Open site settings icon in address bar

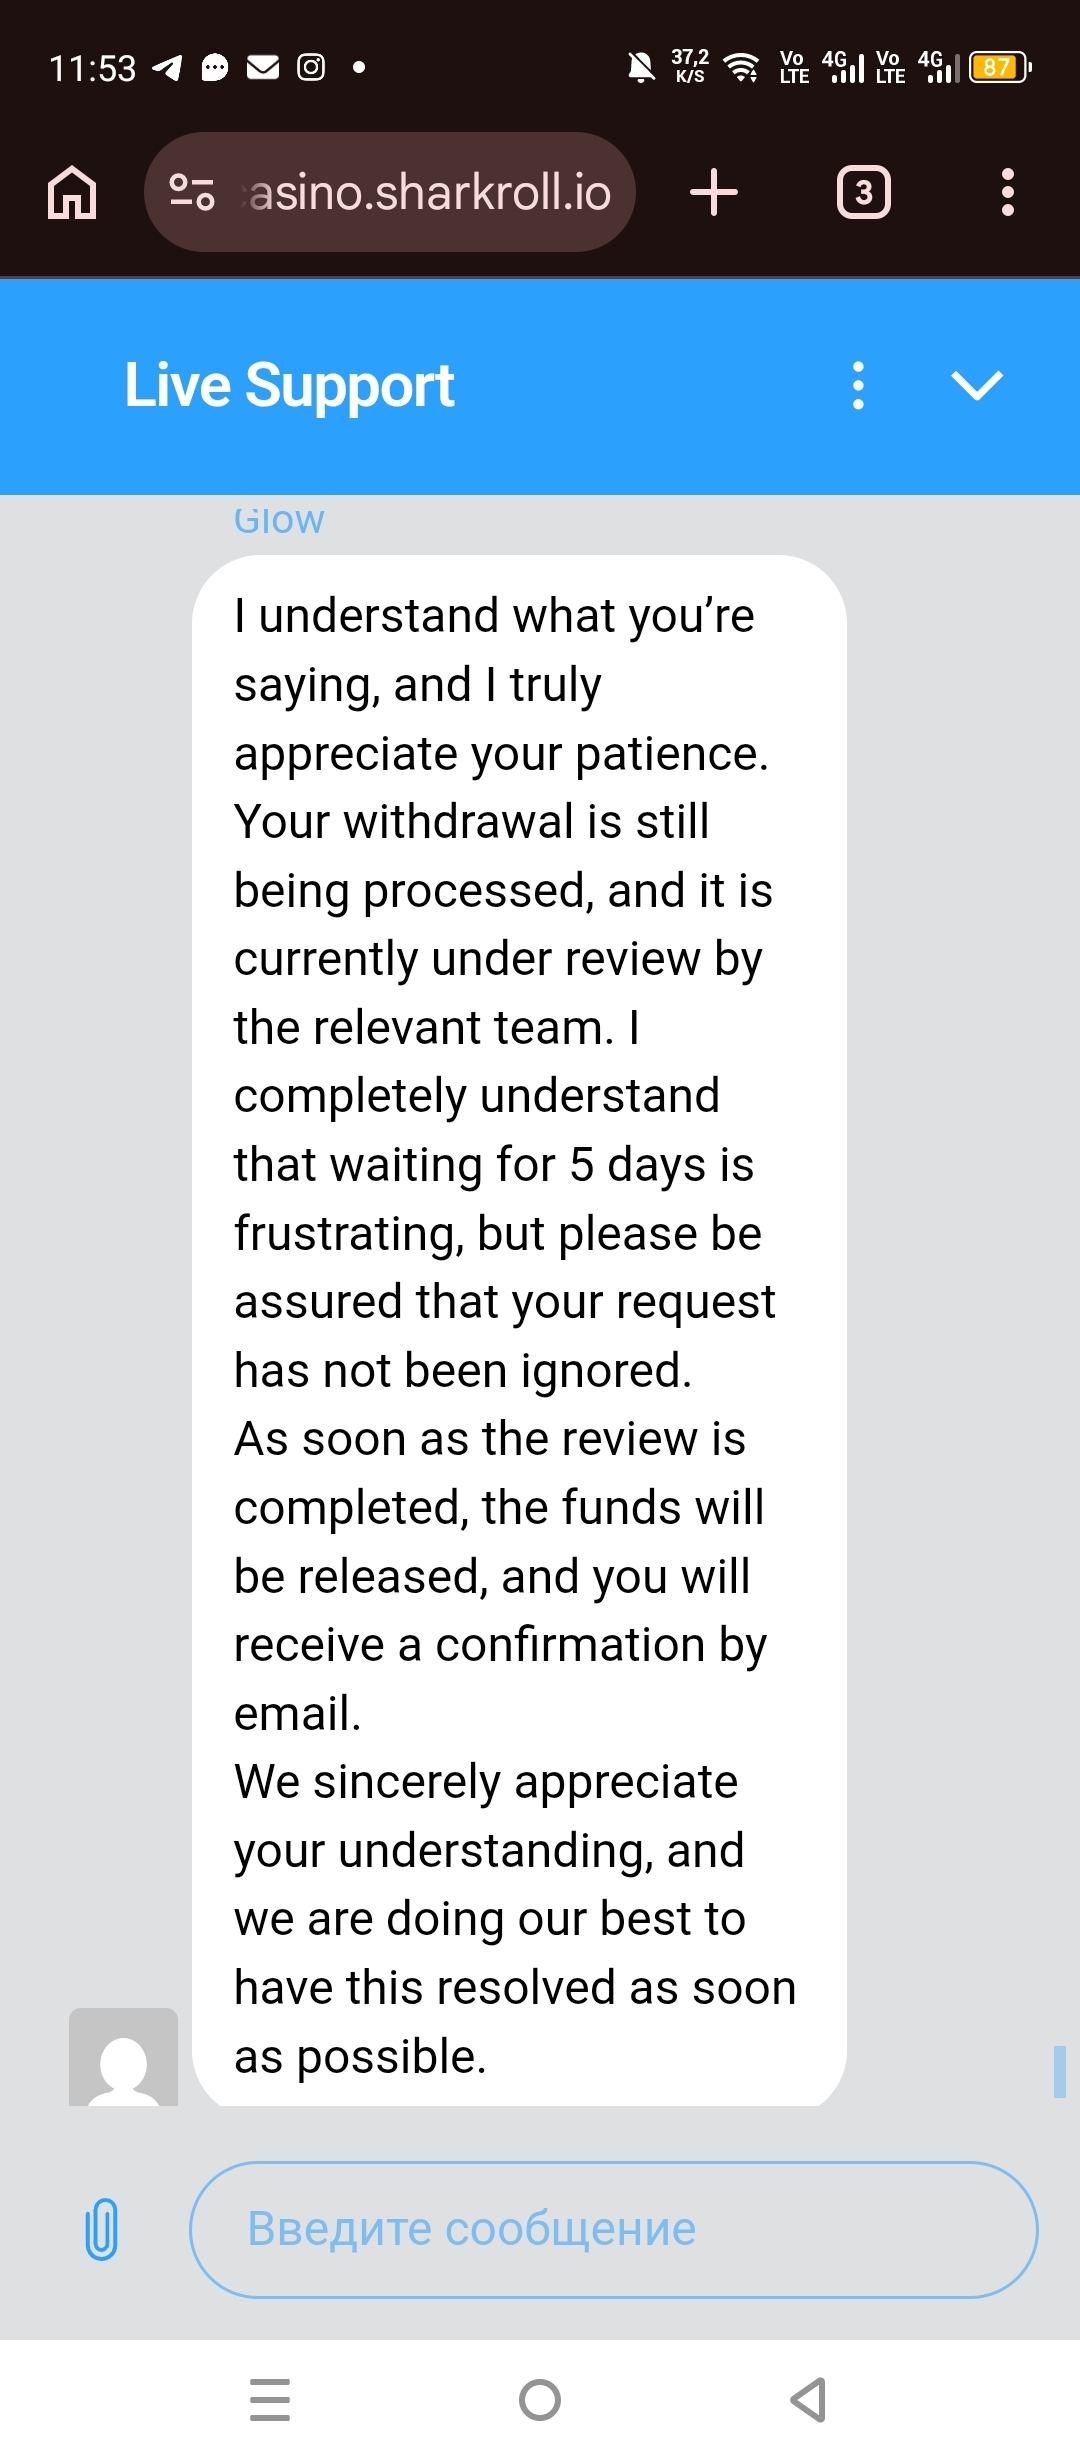point(191,192)
